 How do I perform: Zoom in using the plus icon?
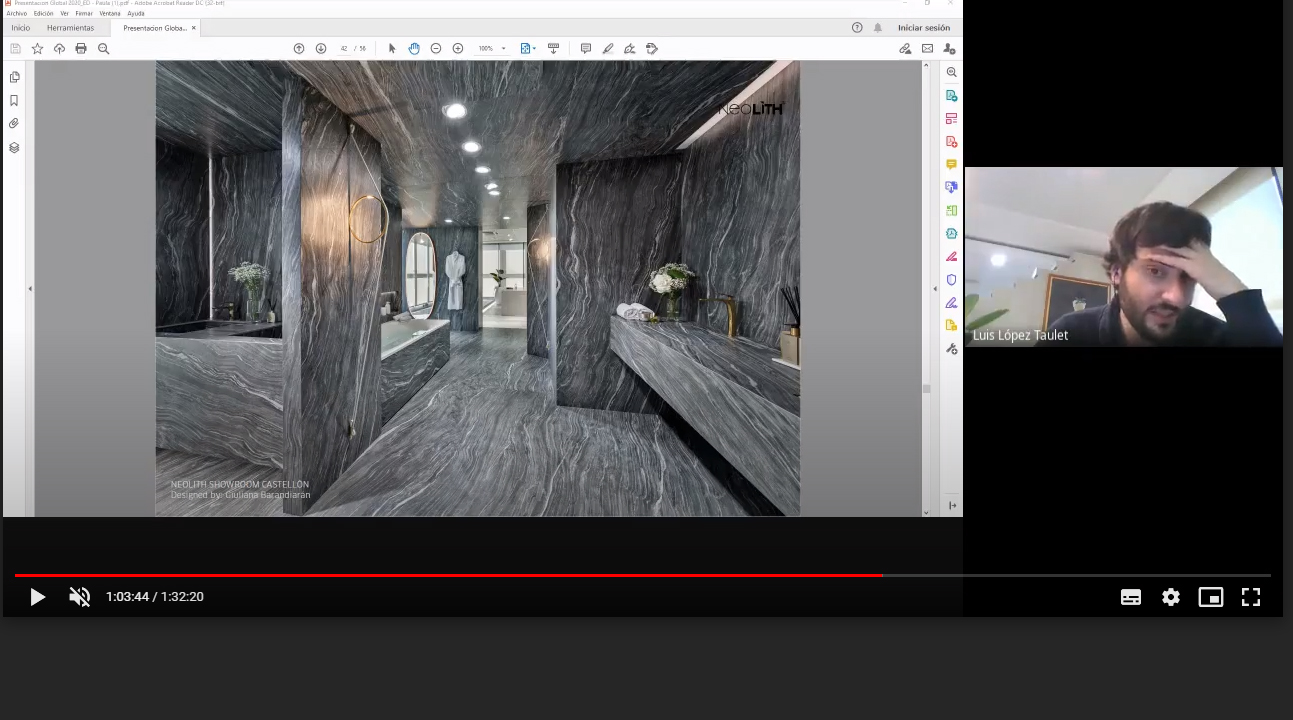coord(458,48)
